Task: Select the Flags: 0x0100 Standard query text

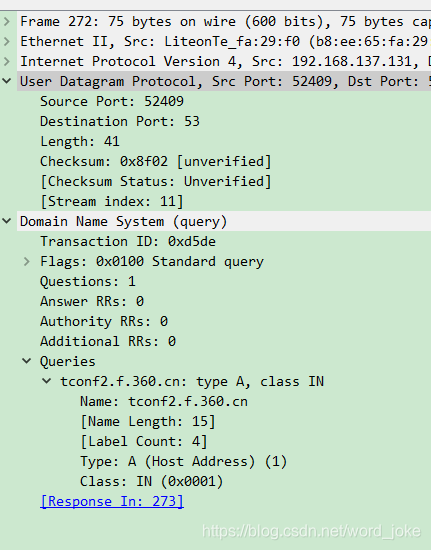Action: click(x=152, y=261)
